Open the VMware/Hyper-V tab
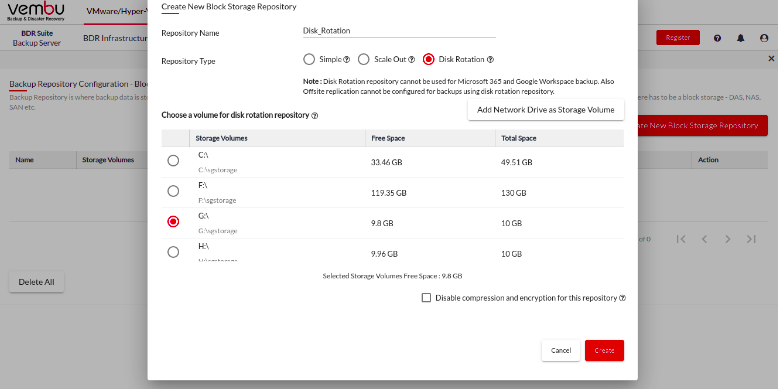Screen dimensions: 778x389 click(x=116, y=11)
